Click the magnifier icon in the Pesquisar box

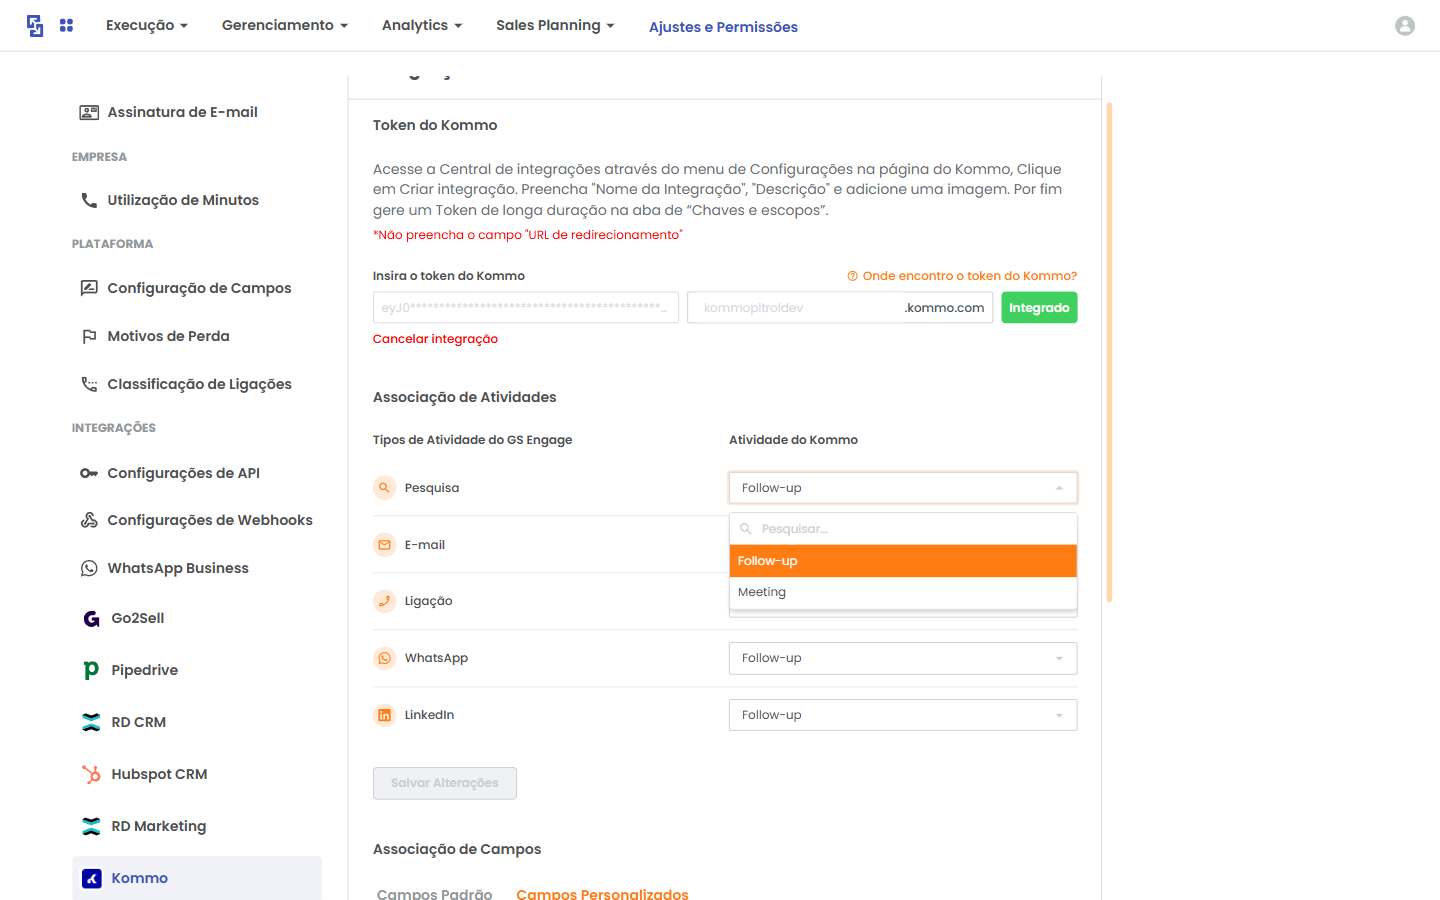coord(746,529)
